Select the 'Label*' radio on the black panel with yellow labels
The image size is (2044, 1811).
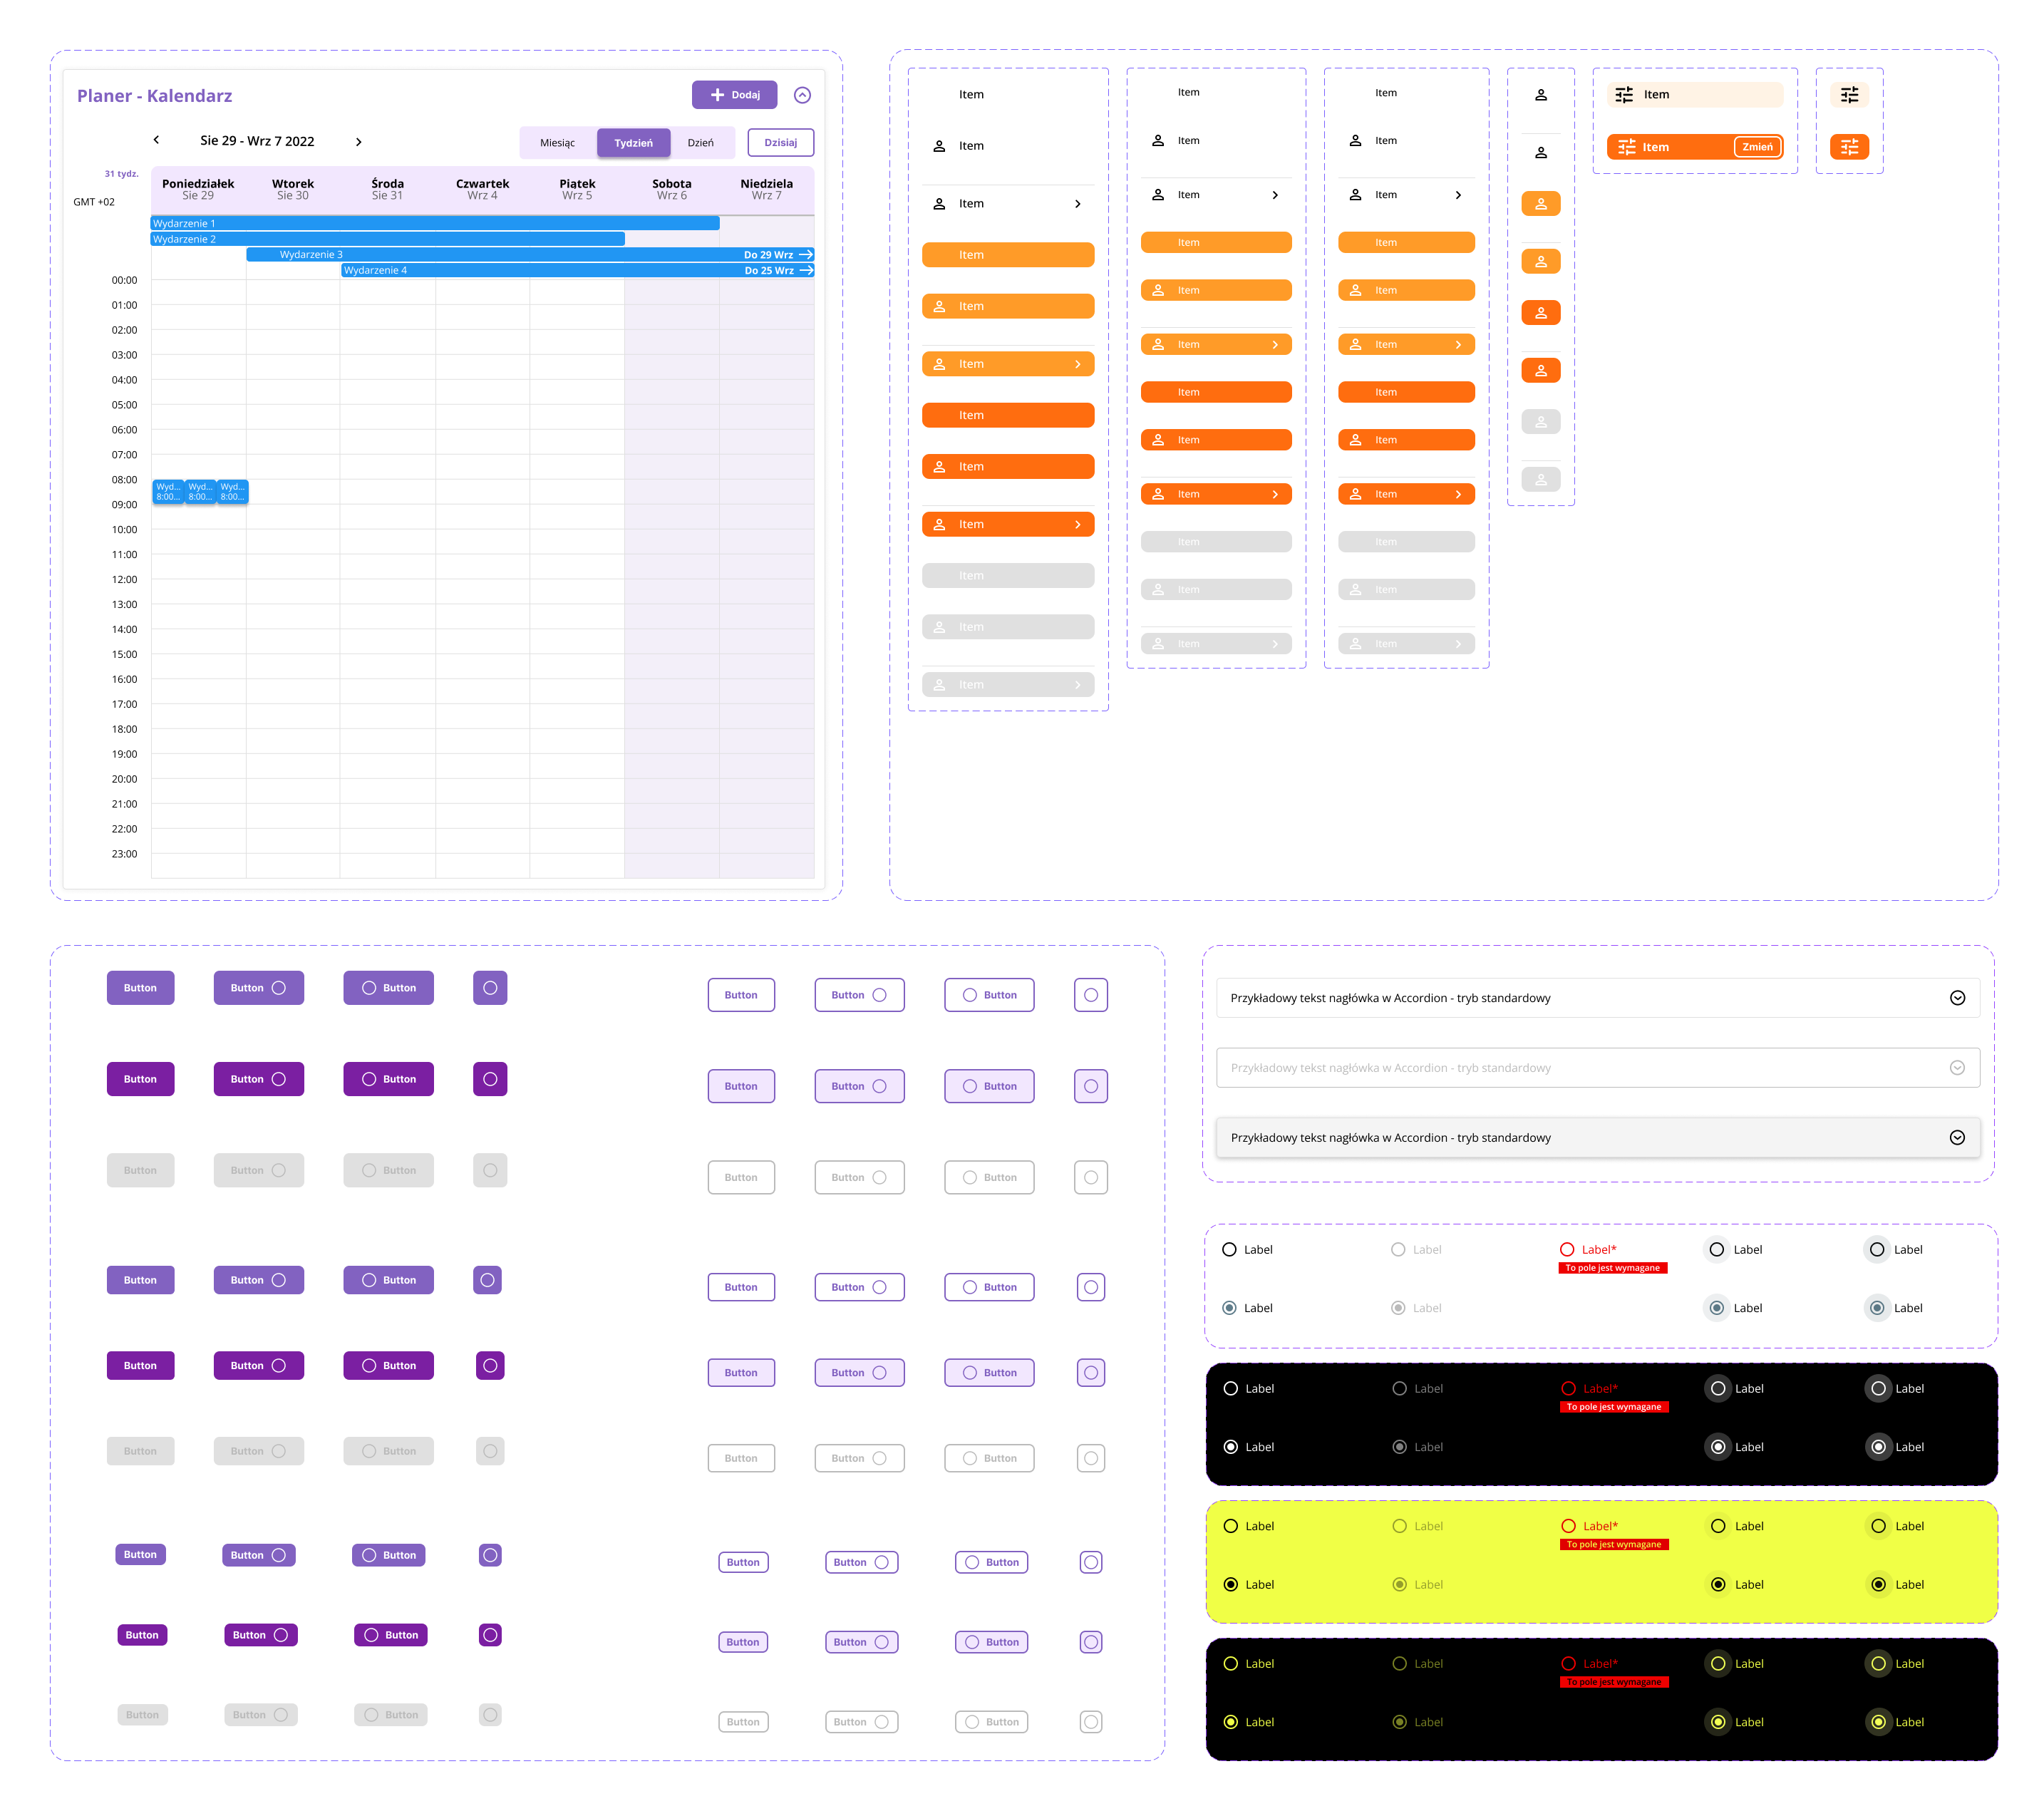pos(1569,1664)
